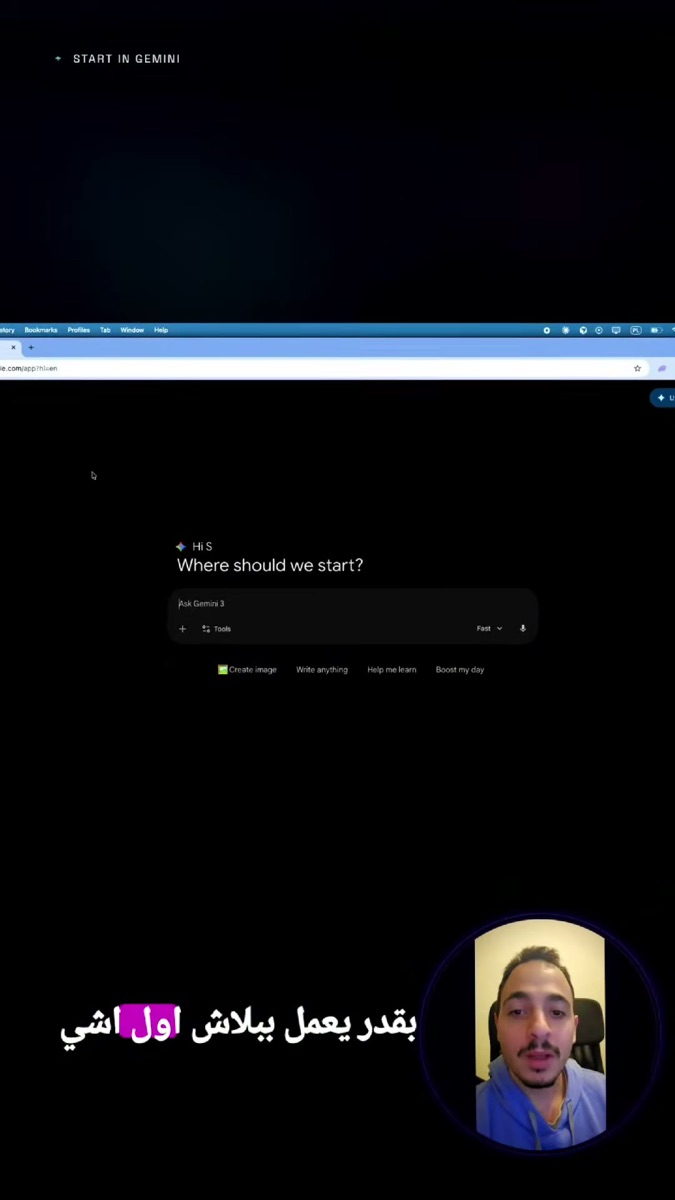Viewport: 675px width, 1200px height.
Task: Click the plus attachment icon in prompt box
Action: point(182,629)
